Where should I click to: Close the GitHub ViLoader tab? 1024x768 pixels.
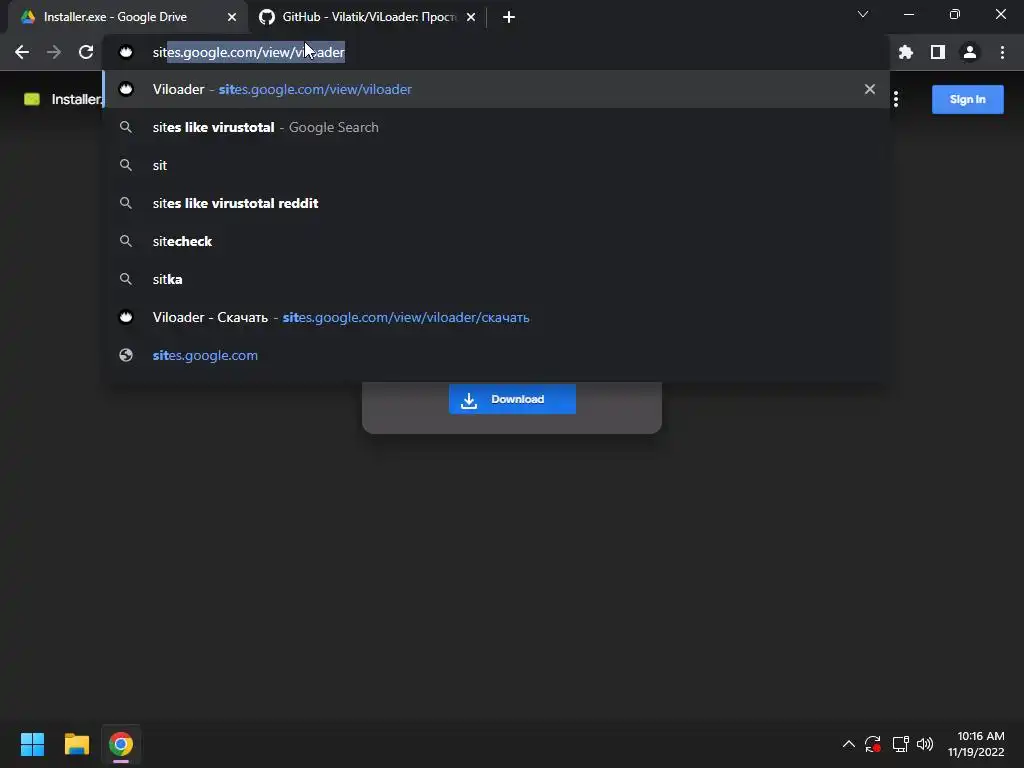pos(471,17)
